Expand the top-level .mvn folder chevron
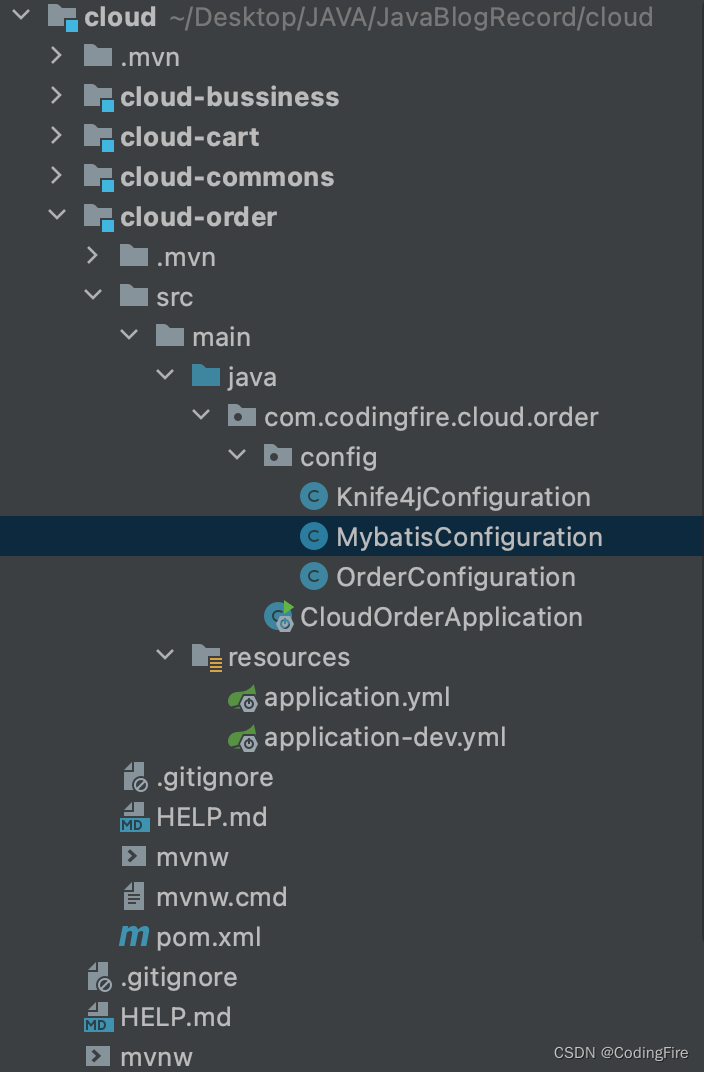 57,55
